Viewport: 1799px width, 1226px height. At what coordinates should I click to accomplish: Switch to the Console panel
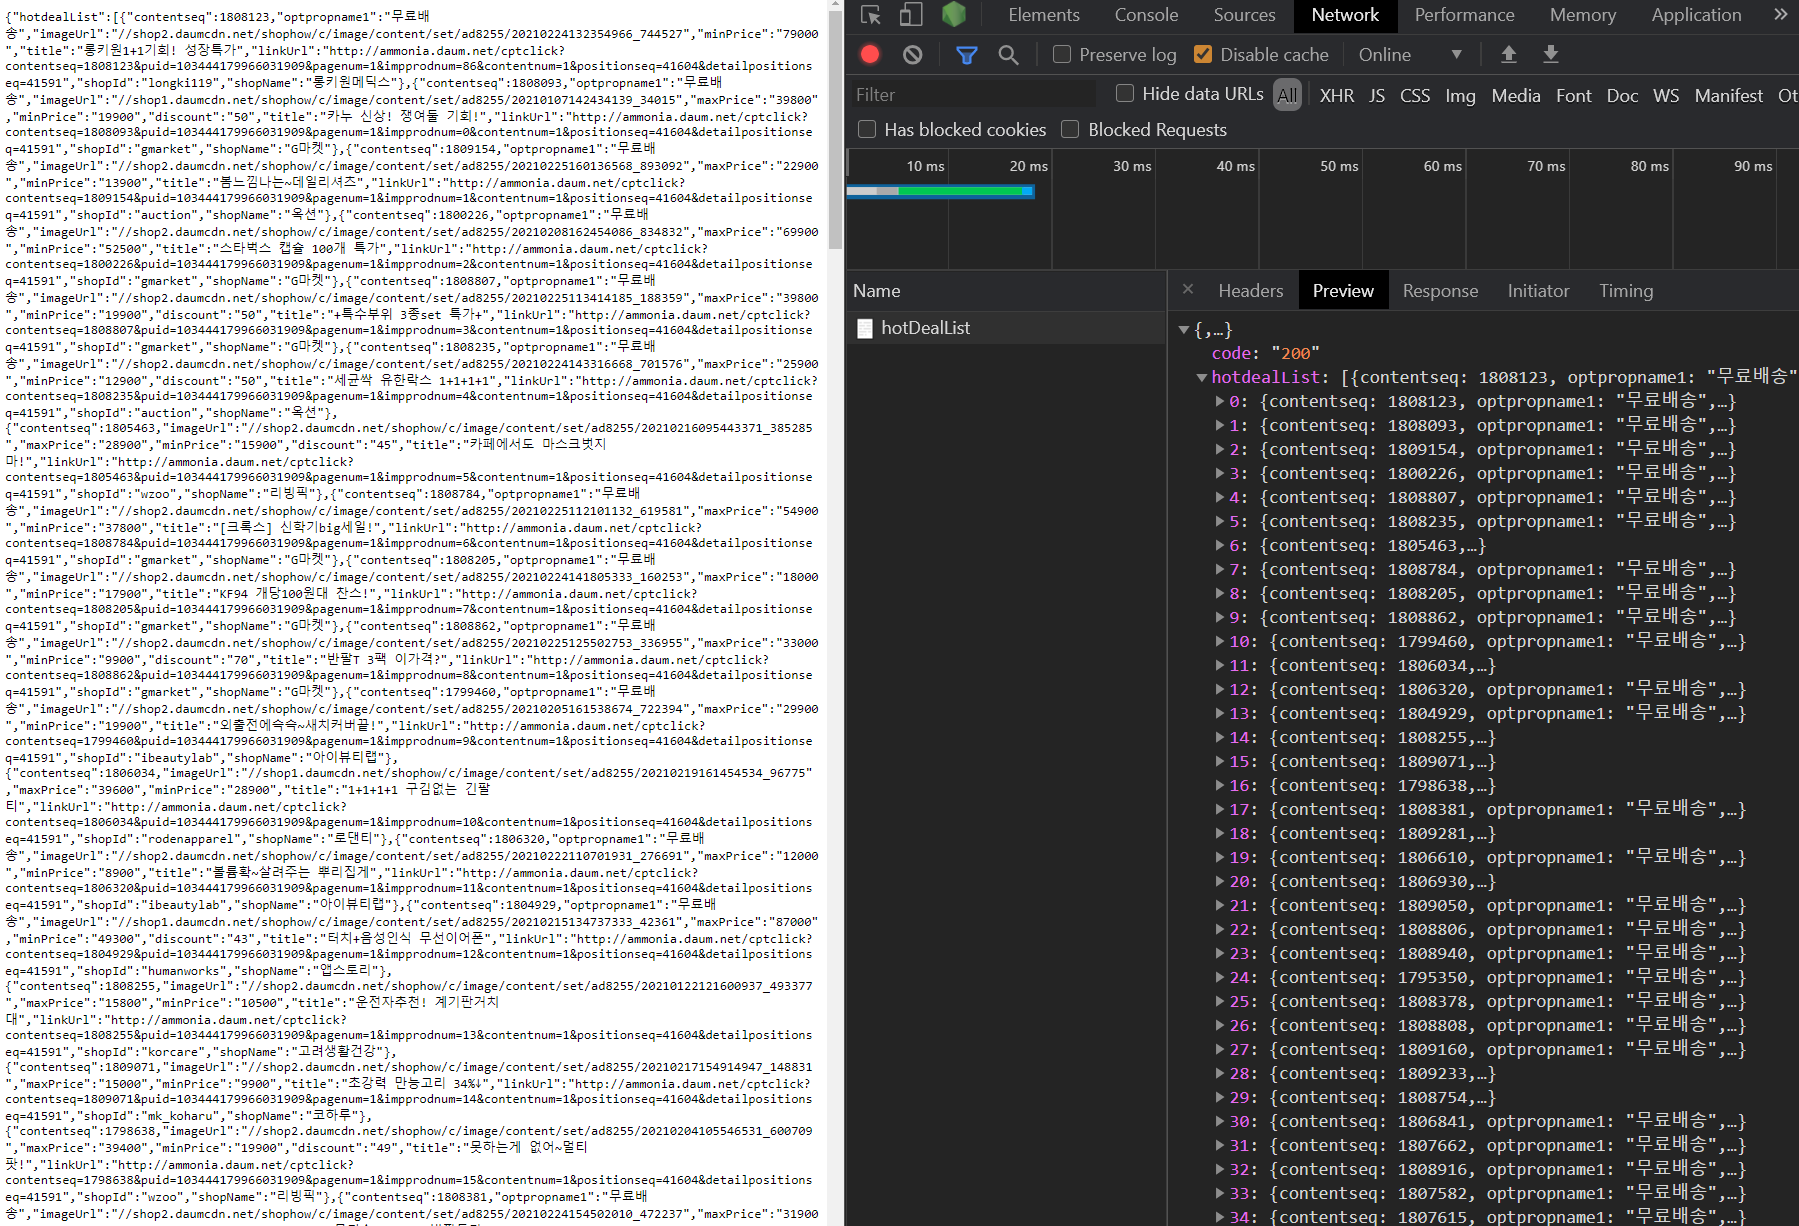(x=1145, y=15)
